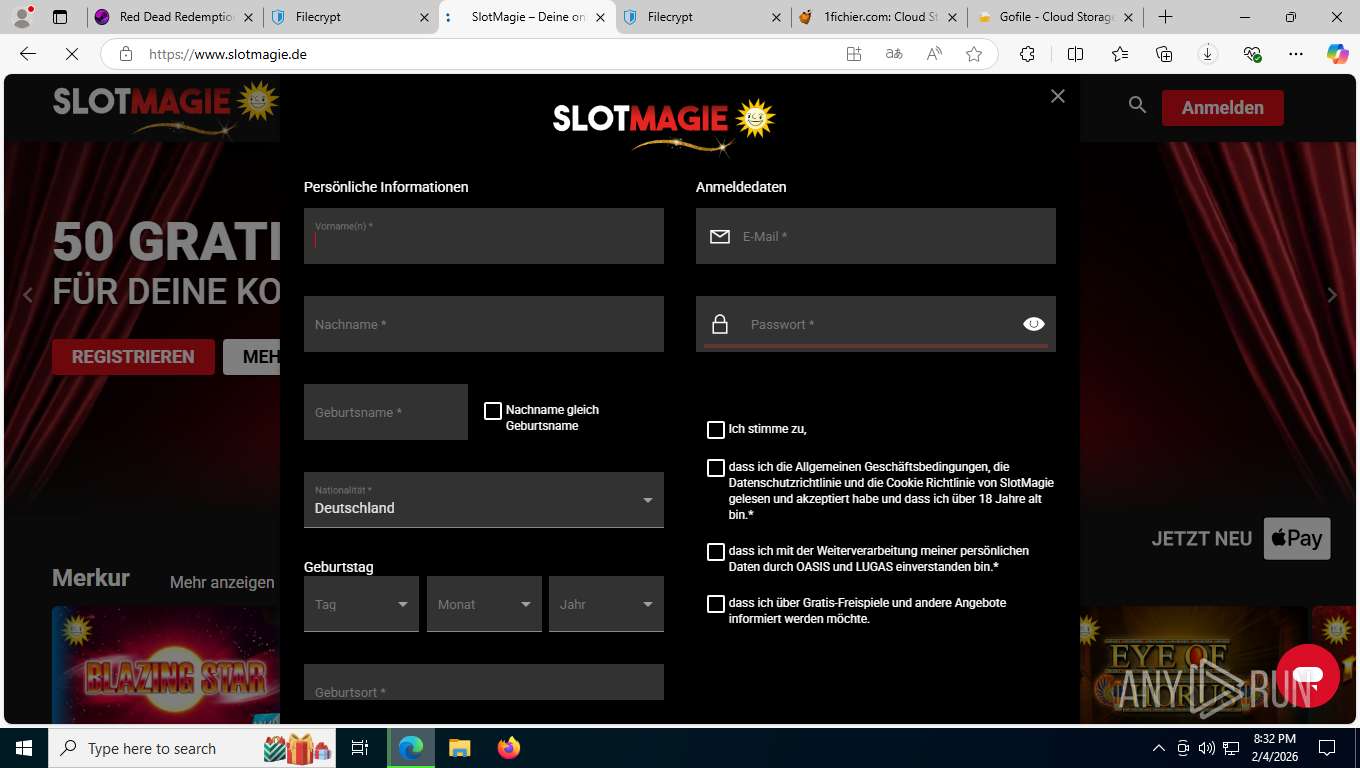Screen dimensions: 1360x768
Task: Click the Apple Pay badge
Action: pos(1297,538)
